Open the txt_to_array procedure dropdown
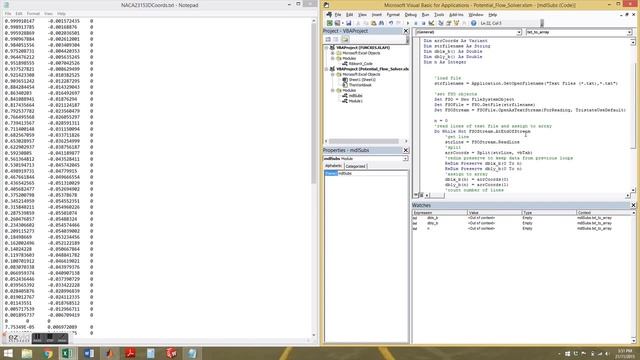 pos(629,32)
